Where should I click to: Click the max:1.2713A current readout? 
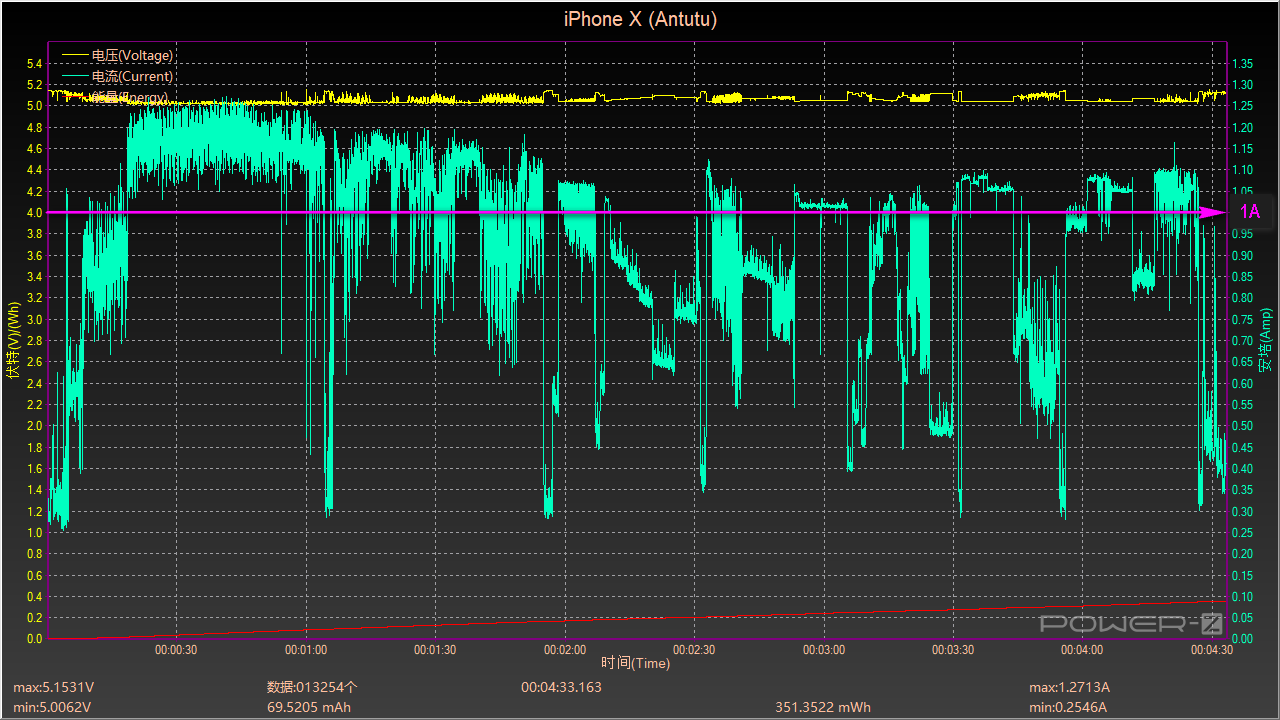click(x=1069, y=687)
